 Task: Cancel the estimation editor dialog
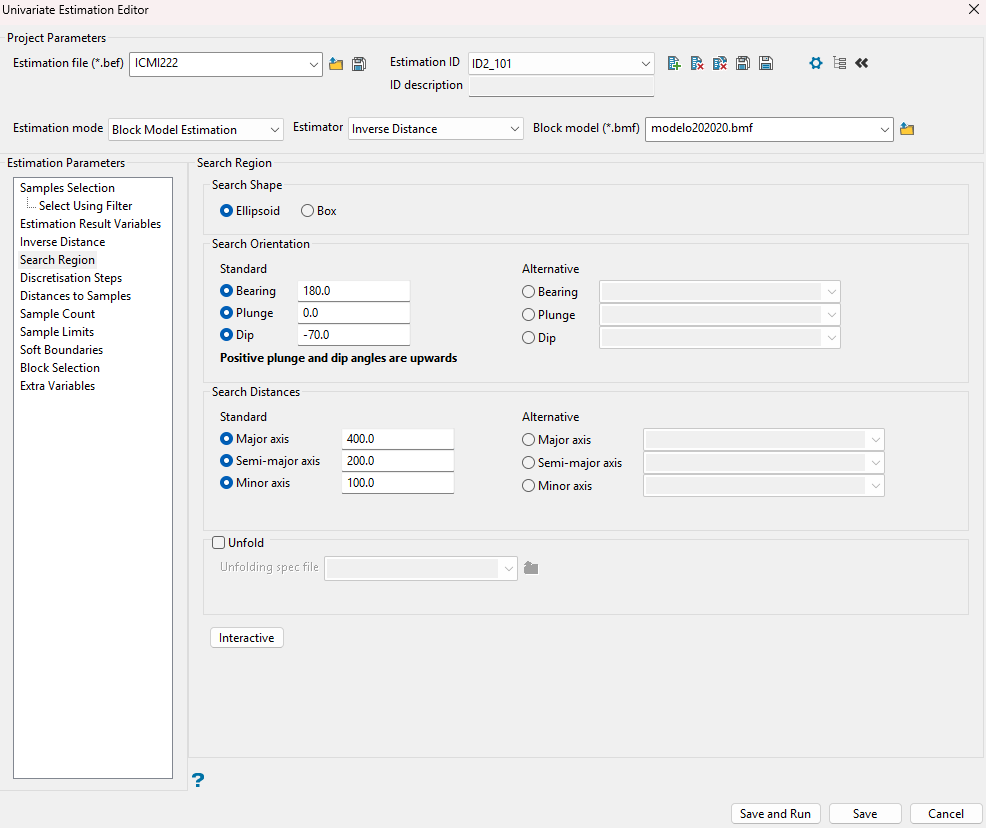pyautogui.click(x=946, y=814)
